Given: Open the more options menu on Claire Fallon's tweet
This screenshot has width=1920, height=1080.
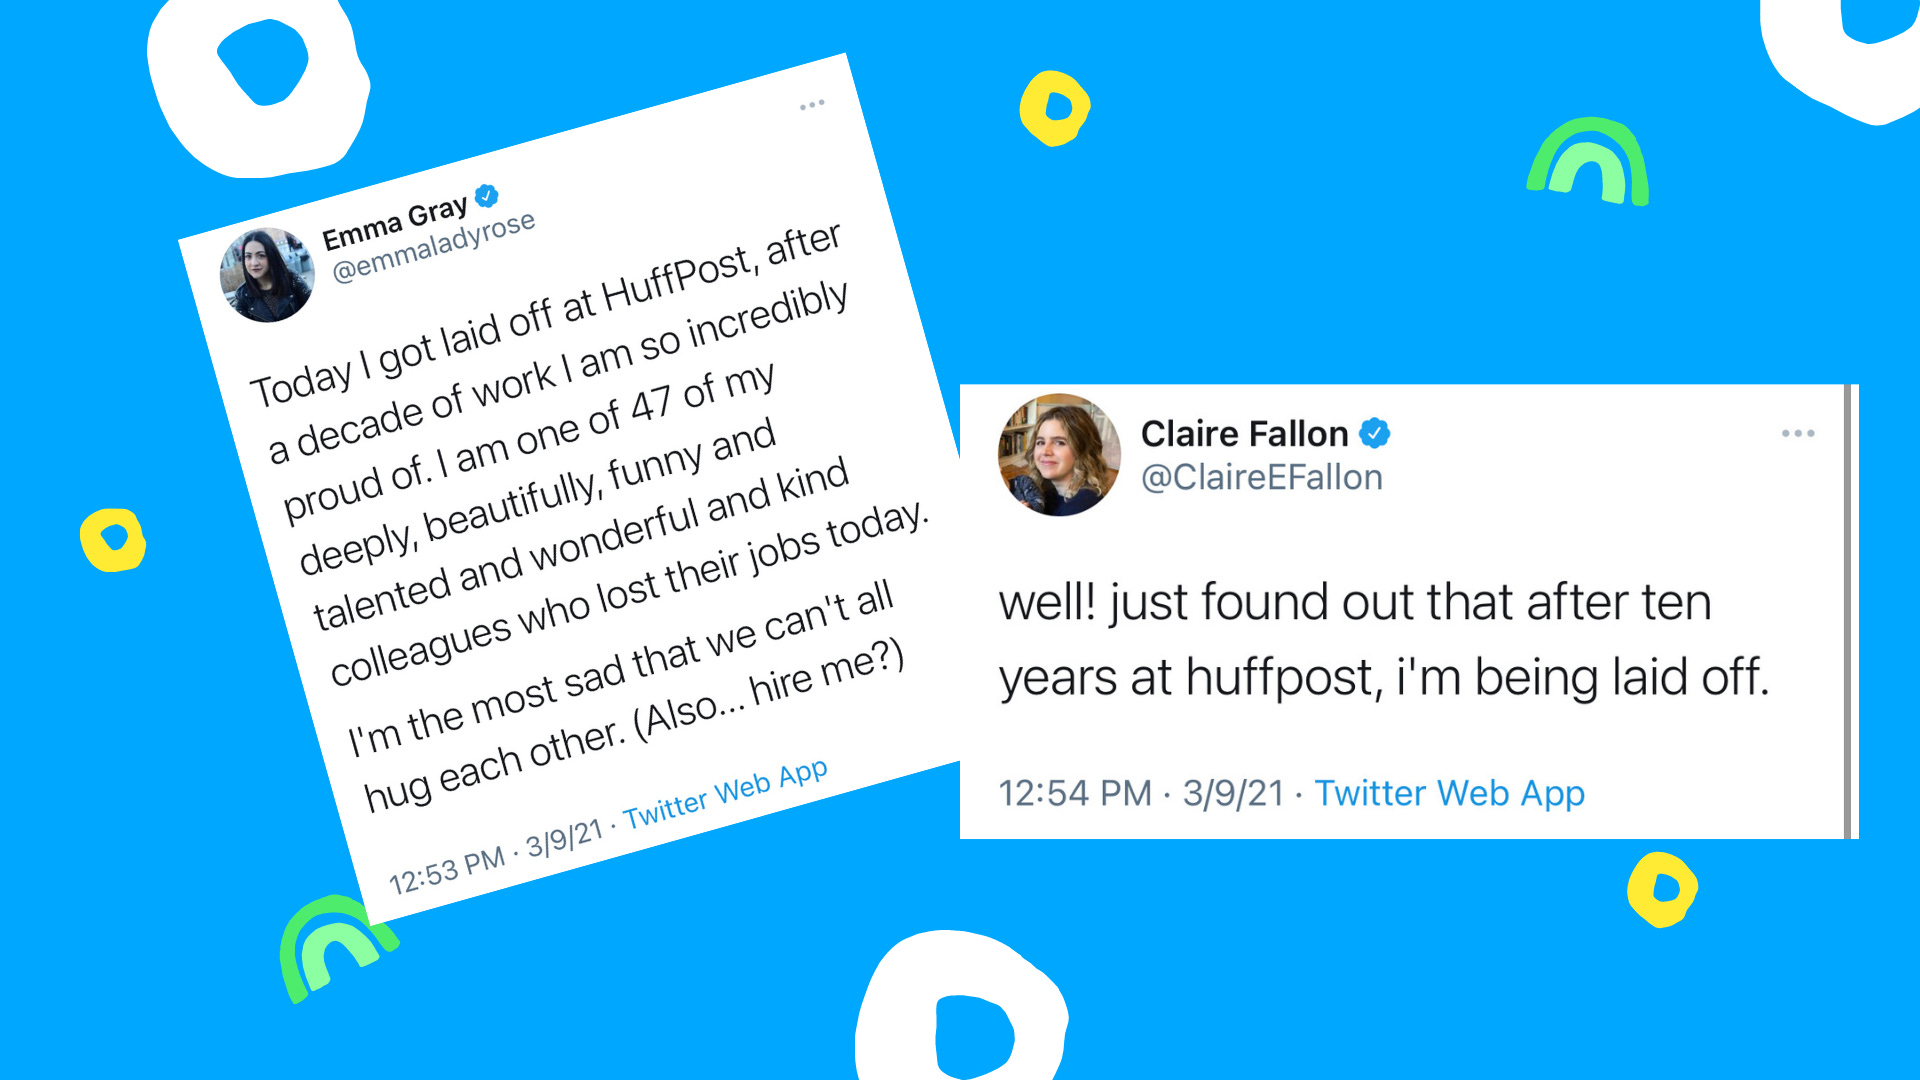Looking at the screenshot, I should (x=1799, y=432).
